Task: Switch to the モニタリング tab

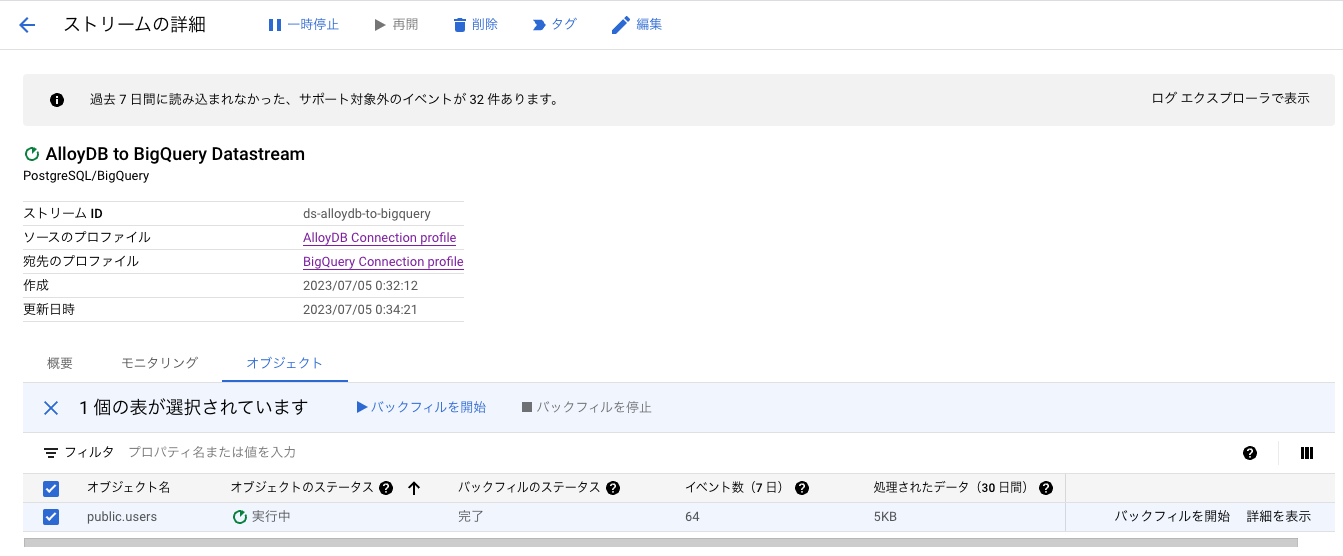Action: point(160,363)
